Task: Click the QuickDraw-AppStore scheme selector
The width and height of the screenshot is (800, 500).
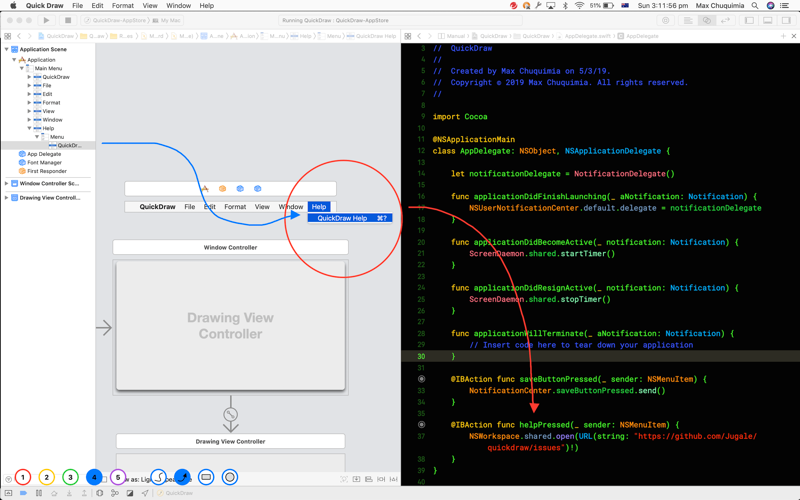Action: [115, 20]
